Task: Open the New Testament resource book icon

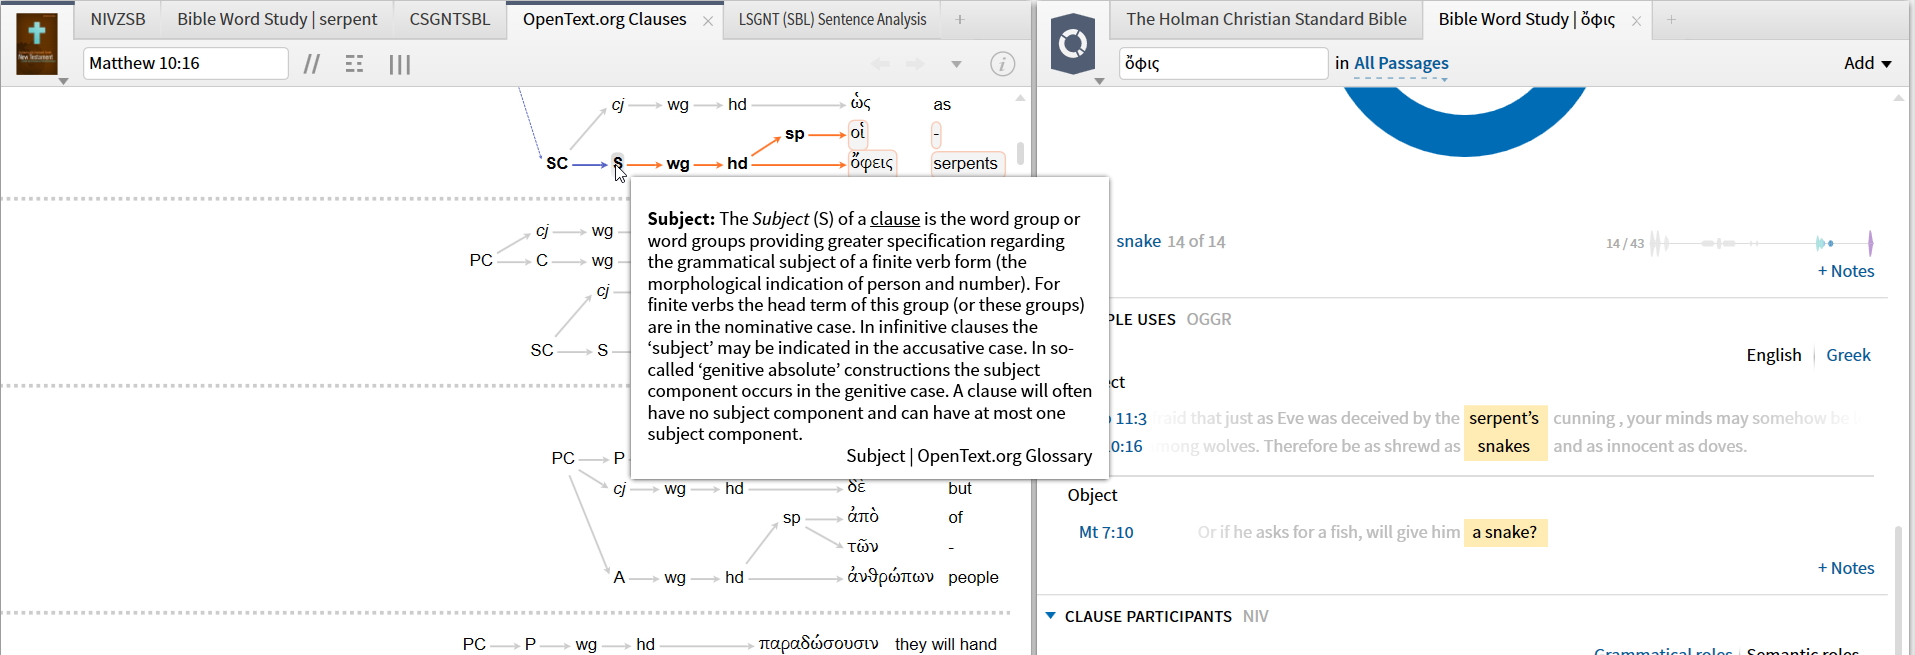Action: (x=37, y=43)
